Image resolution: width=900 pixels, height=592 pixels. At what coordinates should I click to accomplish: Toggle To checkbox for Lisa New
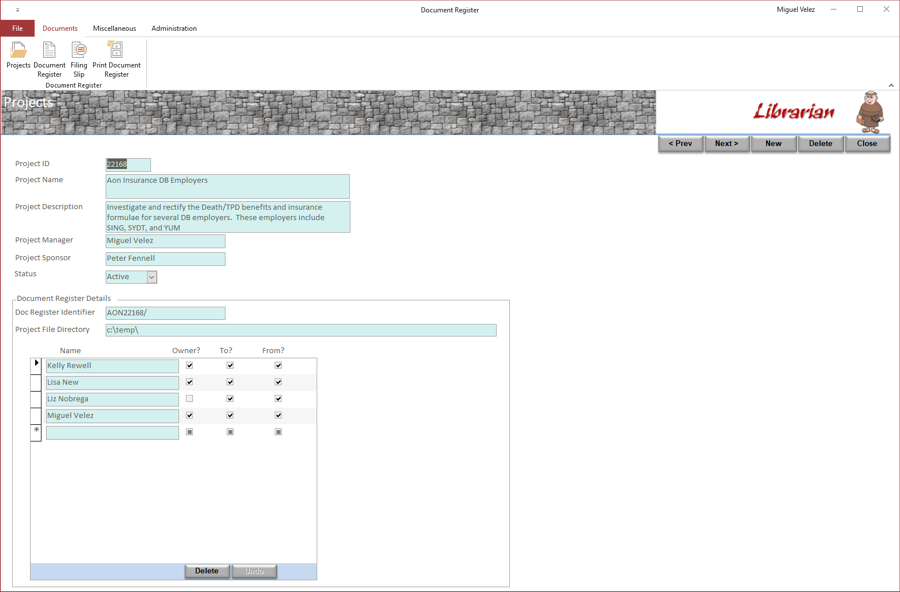[x=230, y=382]
